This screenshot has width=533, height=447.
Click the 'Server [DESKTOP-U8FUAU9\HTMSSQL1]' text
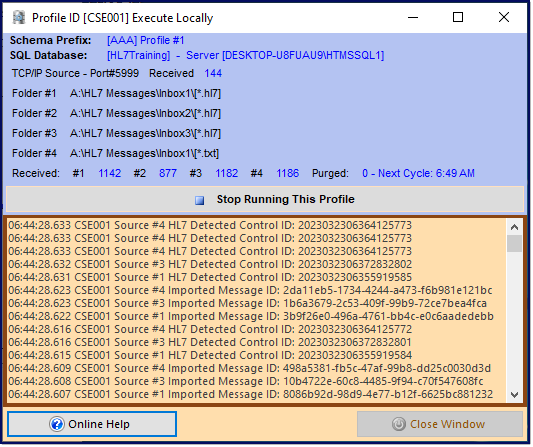[285, 55]
